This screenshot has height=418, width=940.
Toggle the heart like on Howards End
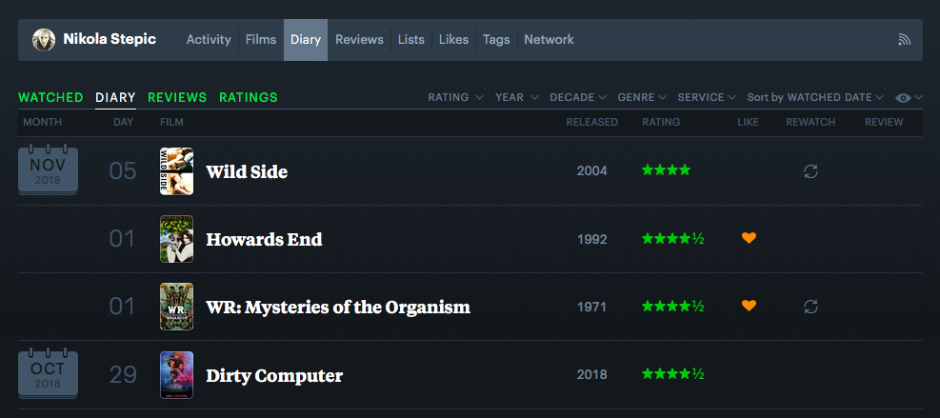pyautogui.click(x=749, y=238)
